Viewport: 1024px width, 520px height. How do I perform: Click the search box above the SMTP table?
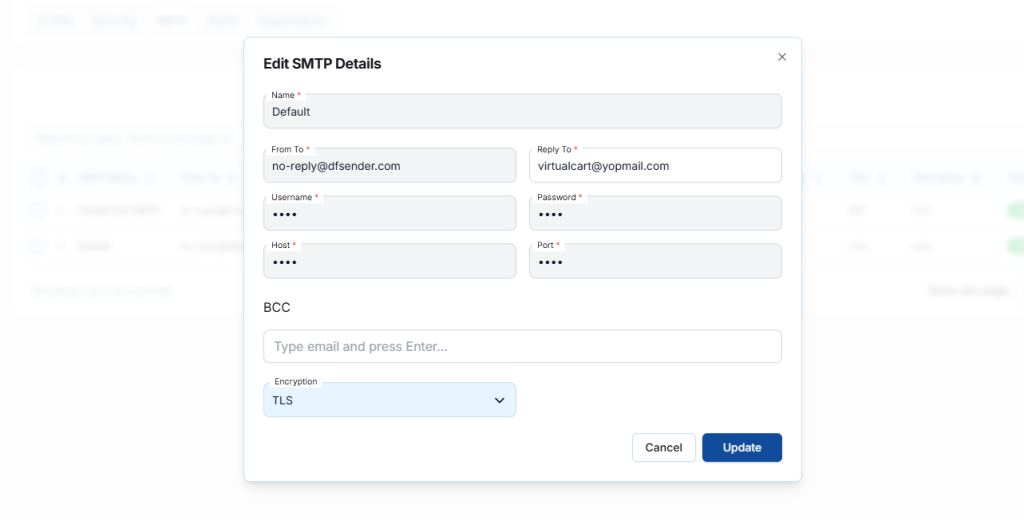pos(132,138)
